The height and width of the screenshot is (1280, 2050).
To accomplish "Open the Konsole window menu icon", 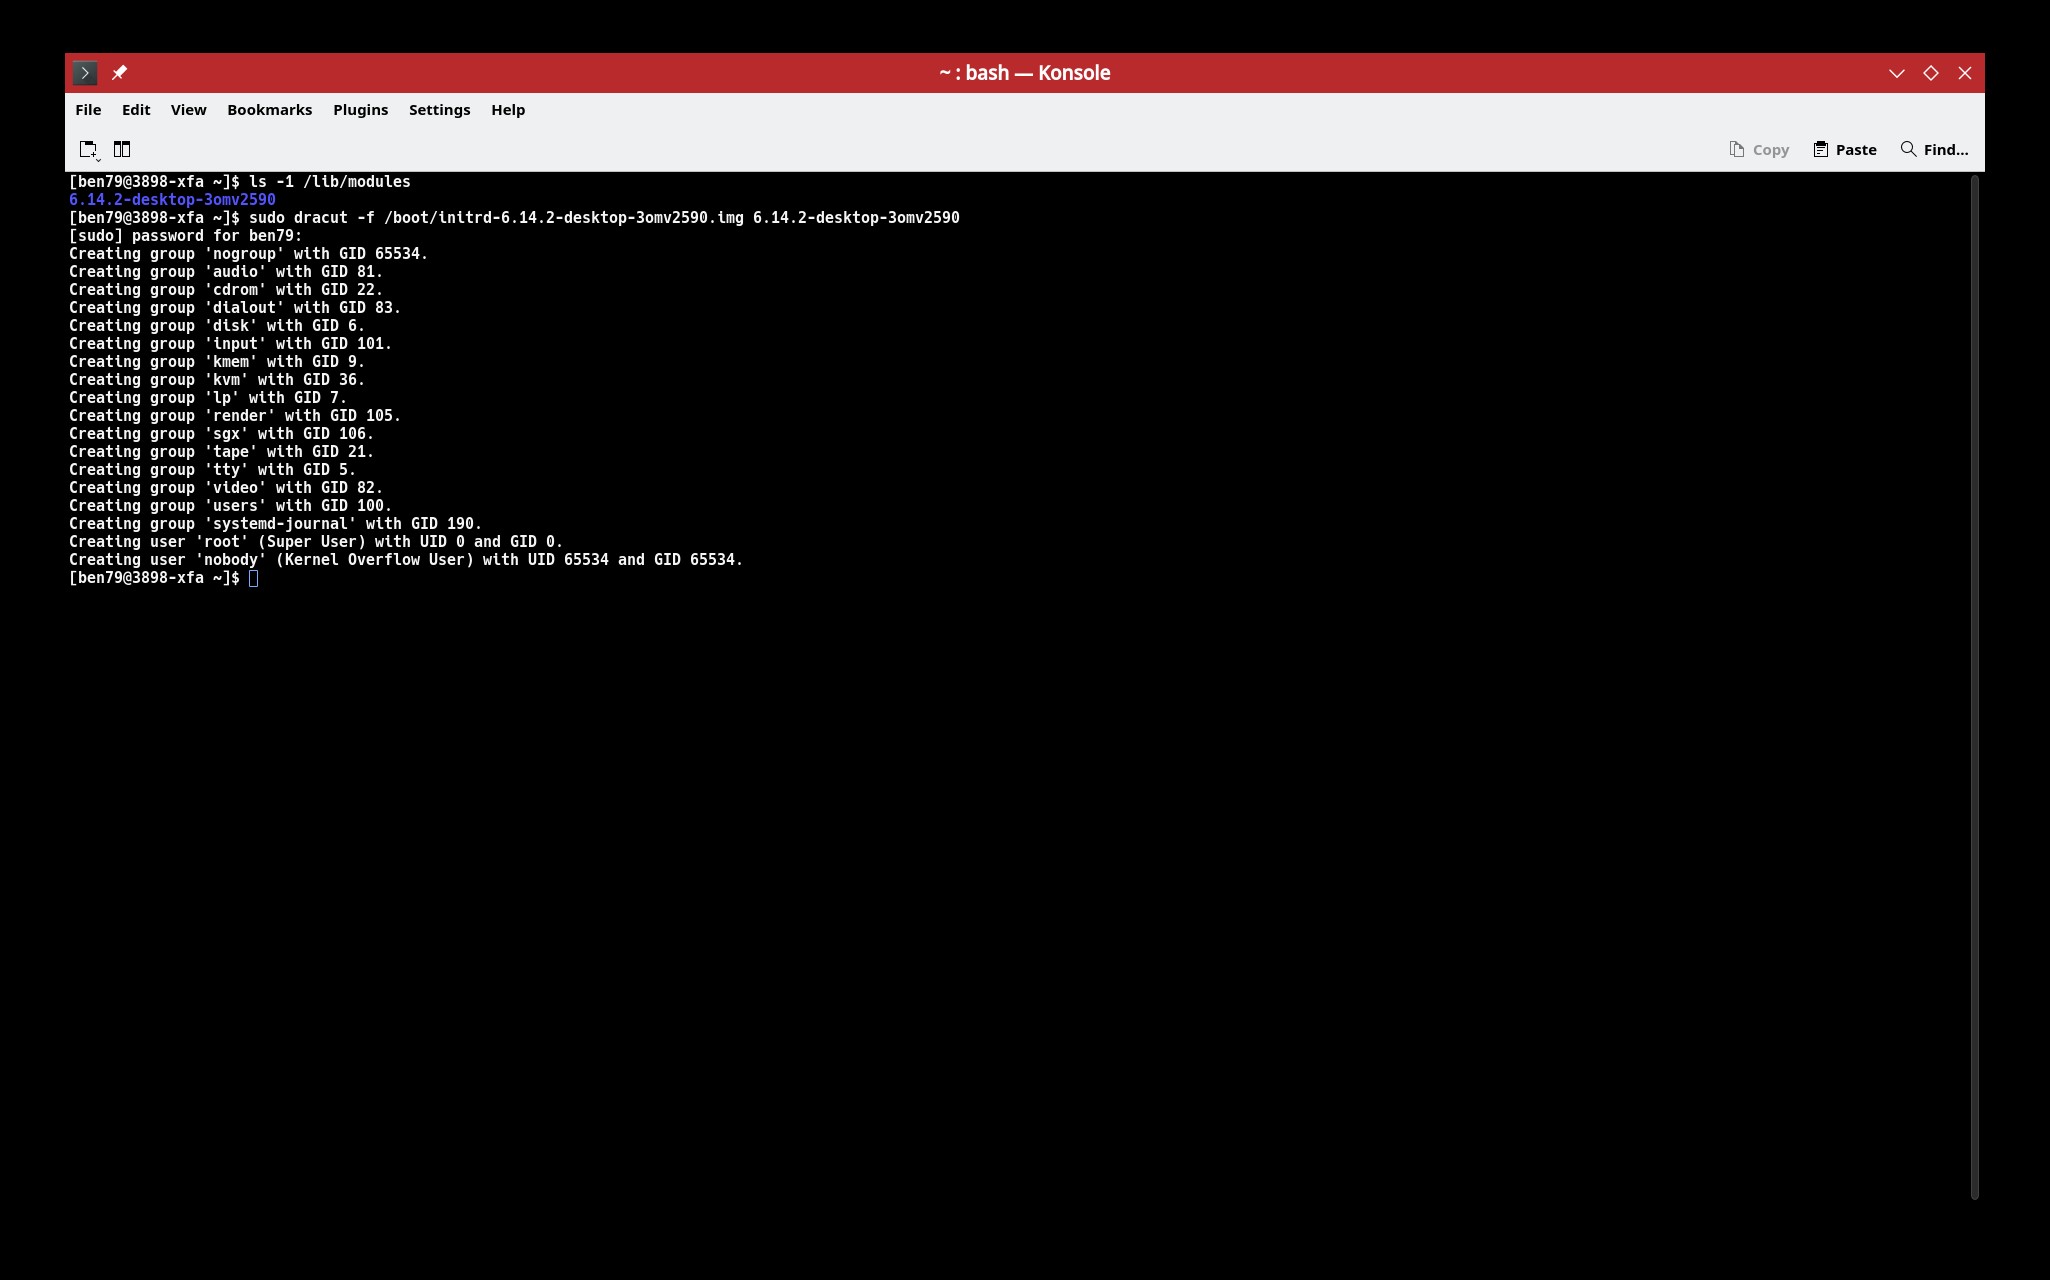I will 85,73.
